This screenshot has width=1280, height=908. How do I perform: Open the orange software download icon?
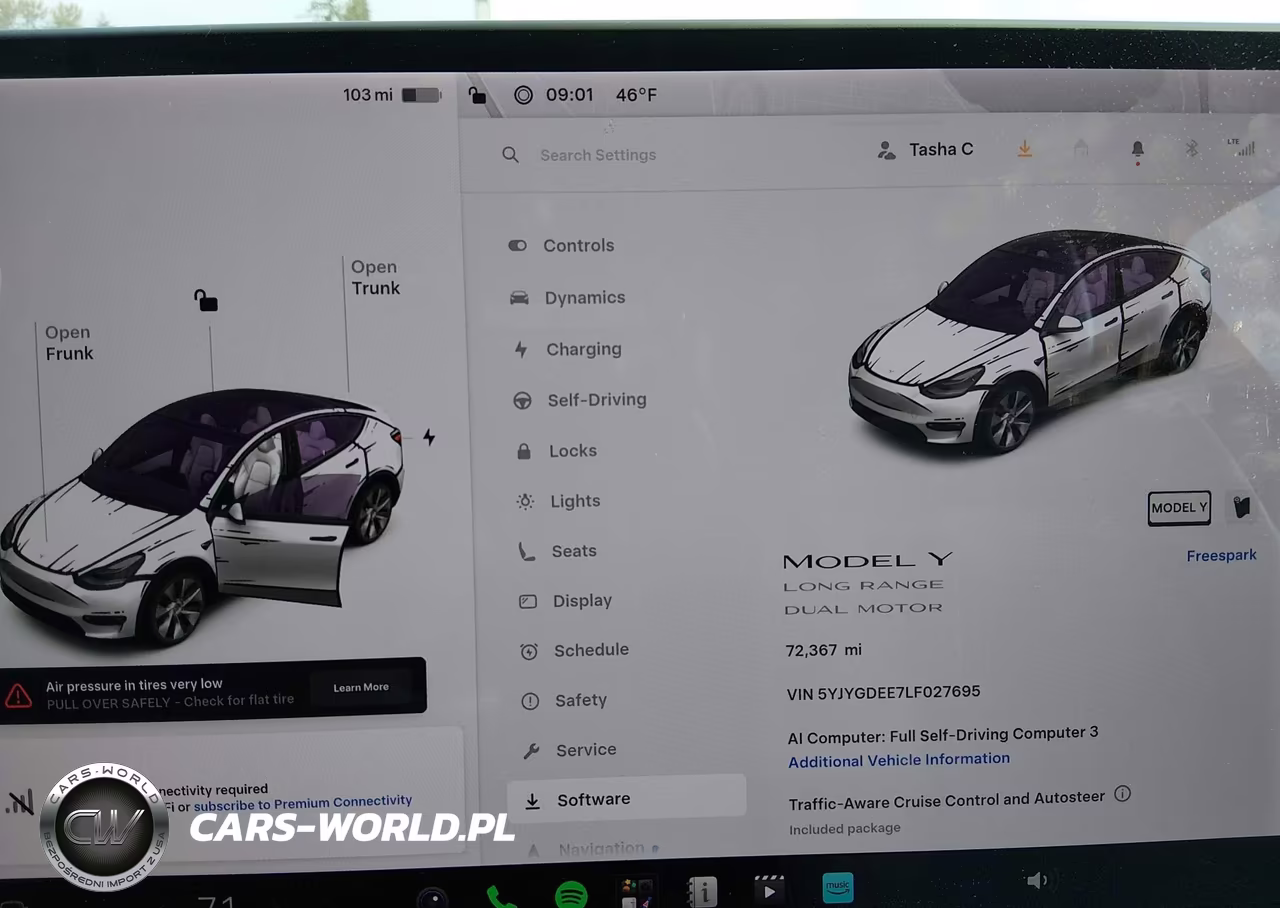(x=1024, y=149)
